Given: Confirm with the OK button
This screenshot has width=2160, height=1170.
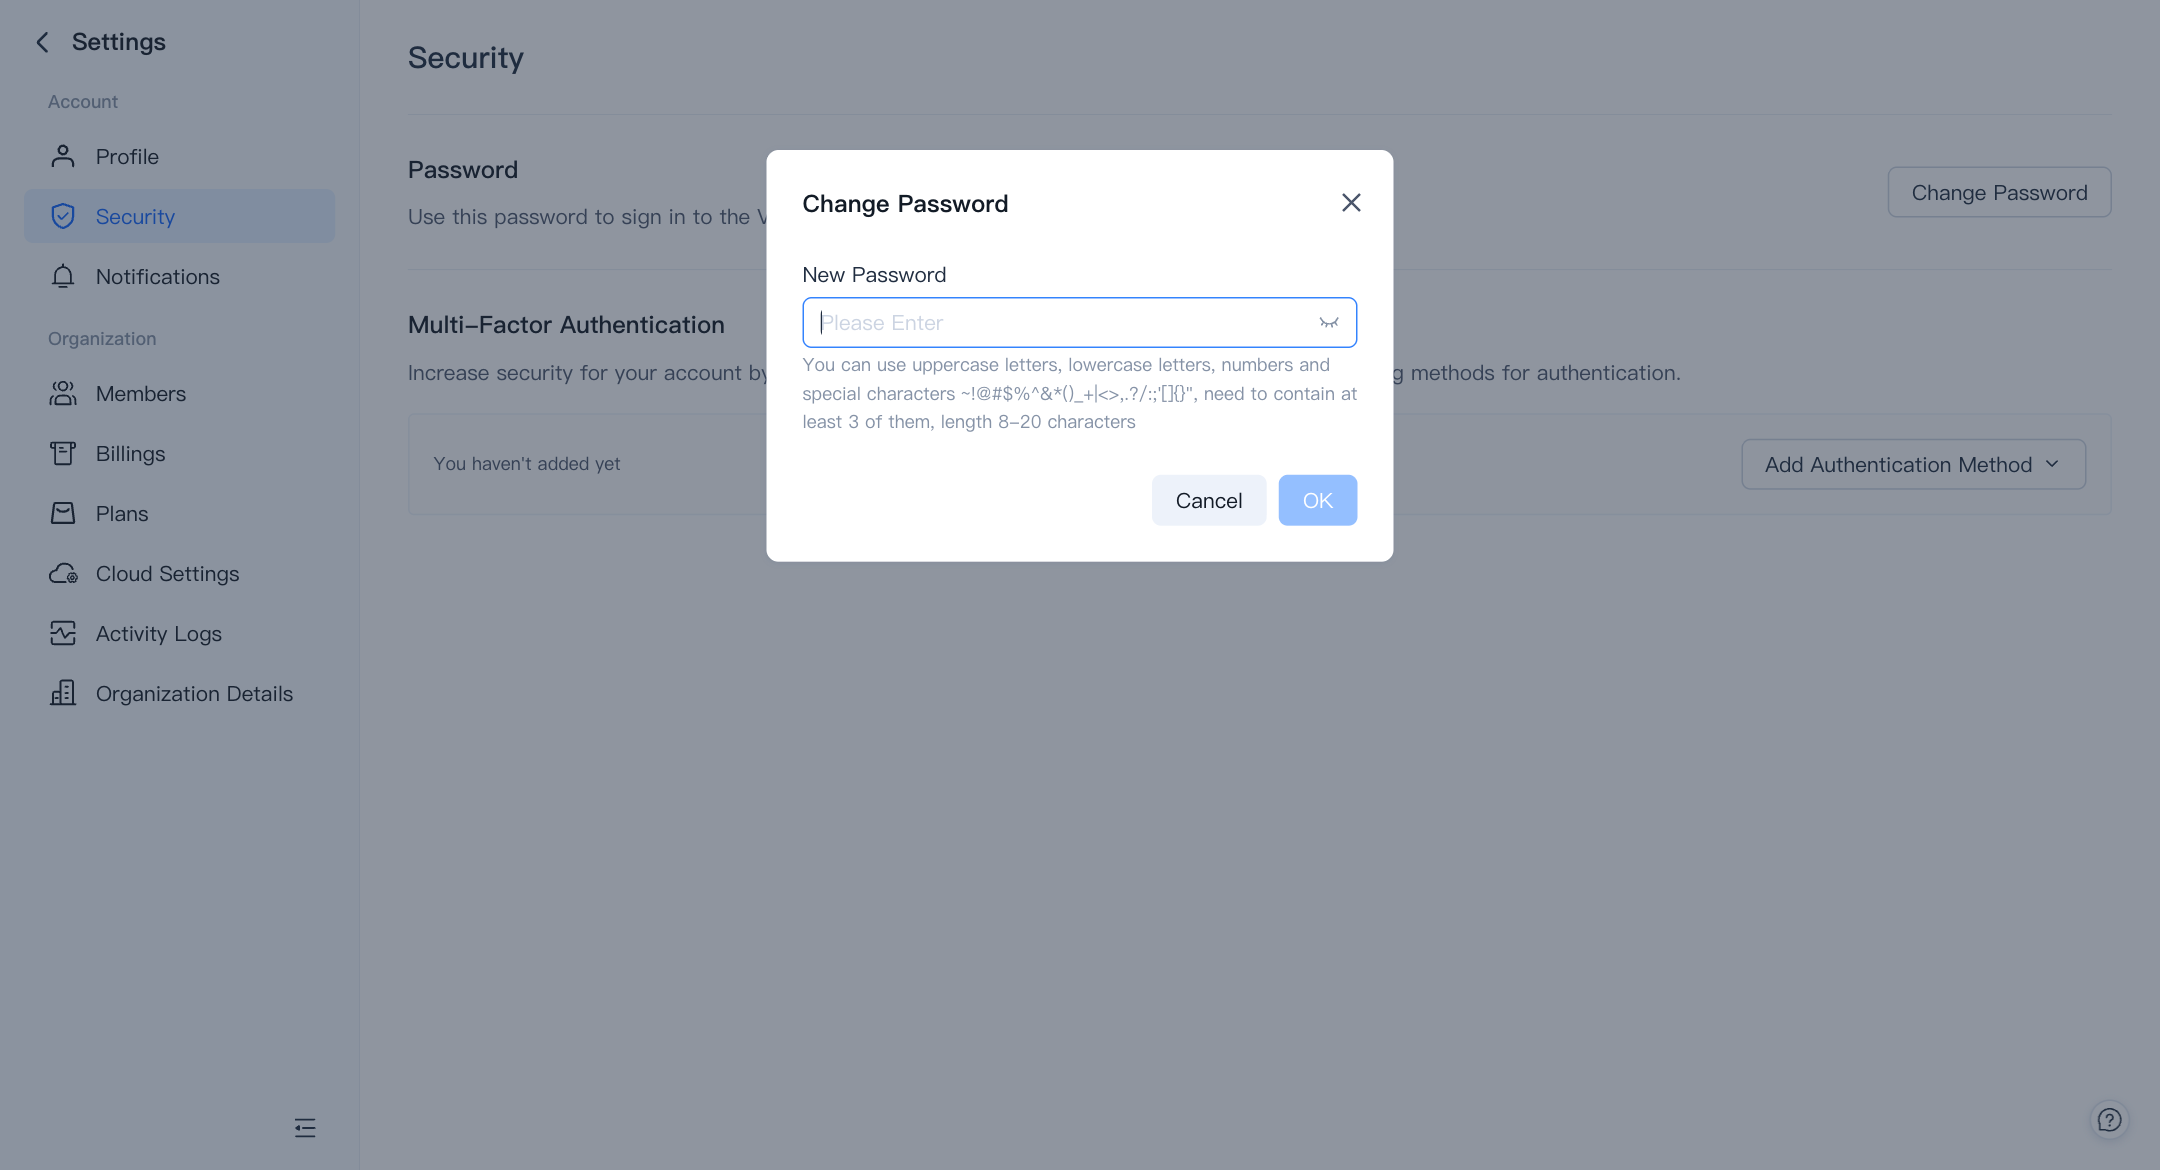Looking at the screenshot, I should click(1317, 500).
